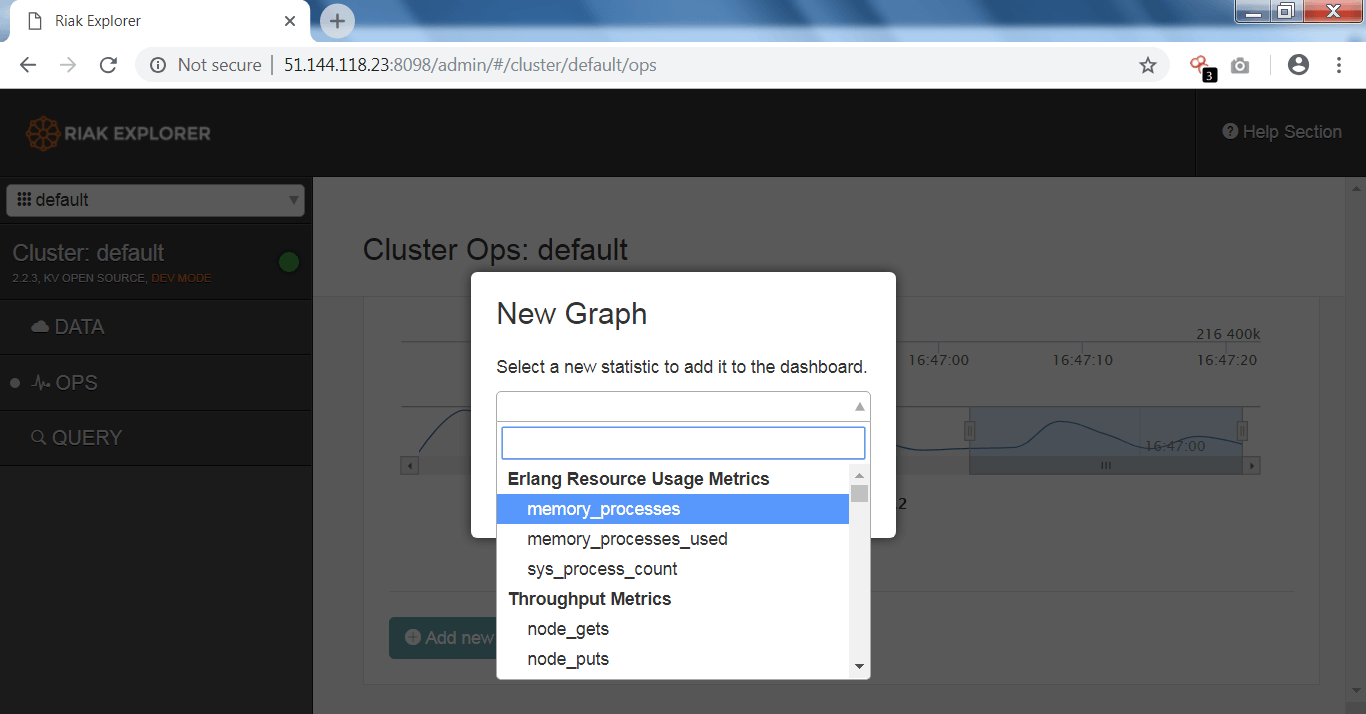1366x714 pixels.
Task: Click chart navigator right scroll arrow
Action: tap(1252, 465)
